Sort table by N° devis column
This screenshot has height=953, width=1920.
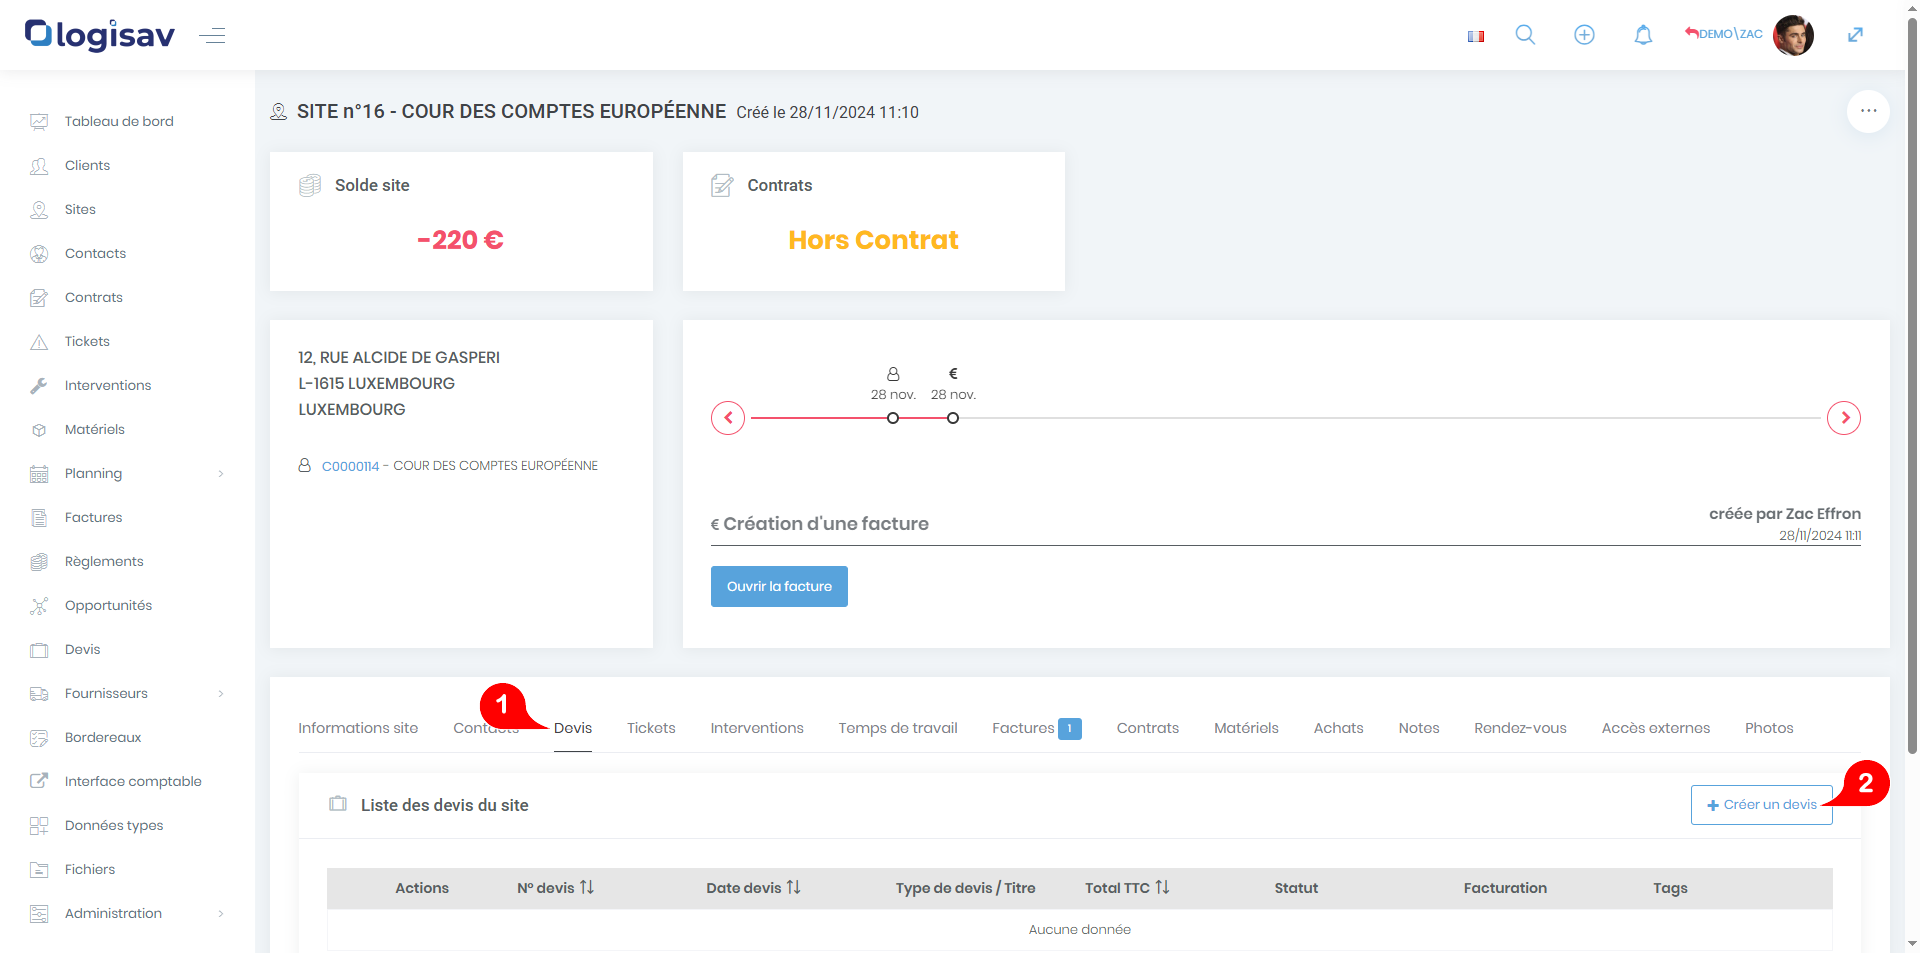point(555,888)
